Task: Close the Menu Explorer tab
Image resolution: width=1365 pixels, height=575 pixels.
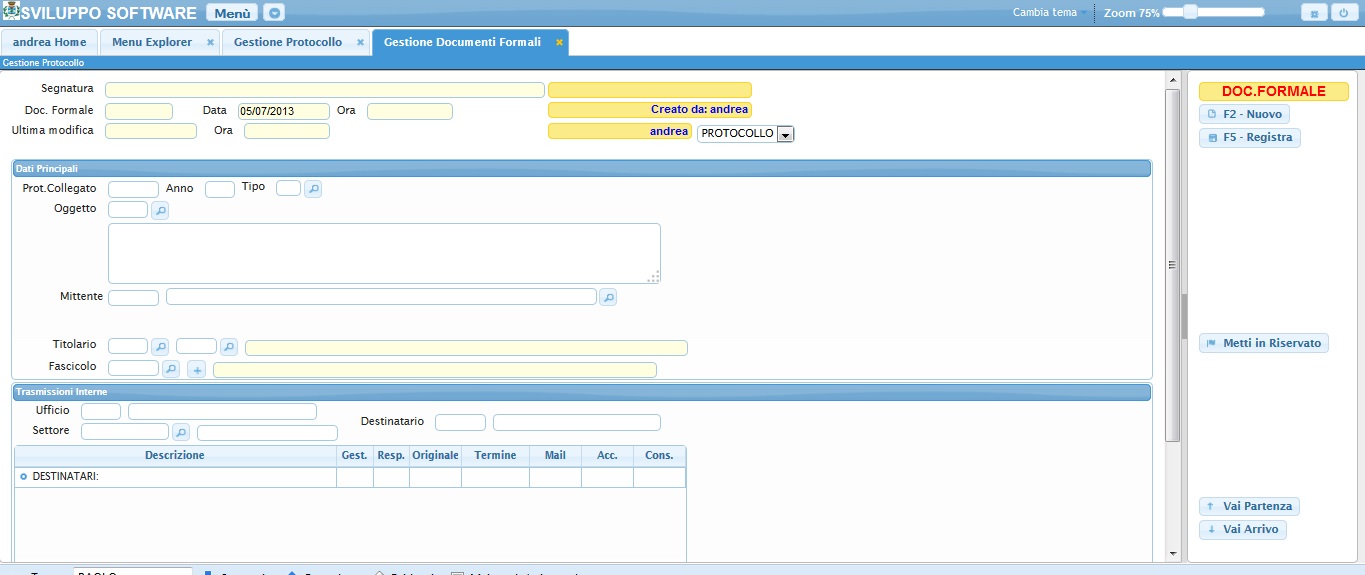Action: pos(210,42)
